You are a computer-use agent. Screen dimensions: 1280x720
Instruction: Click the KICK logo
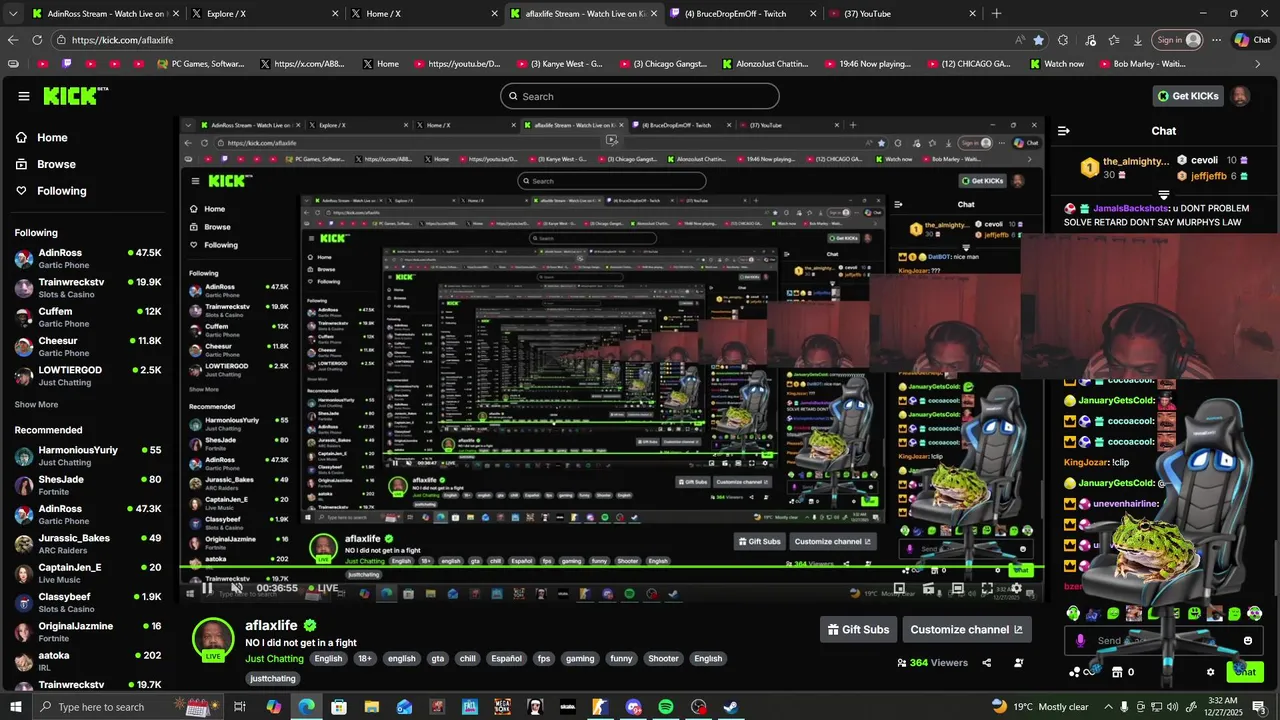(x=75, y=96)
